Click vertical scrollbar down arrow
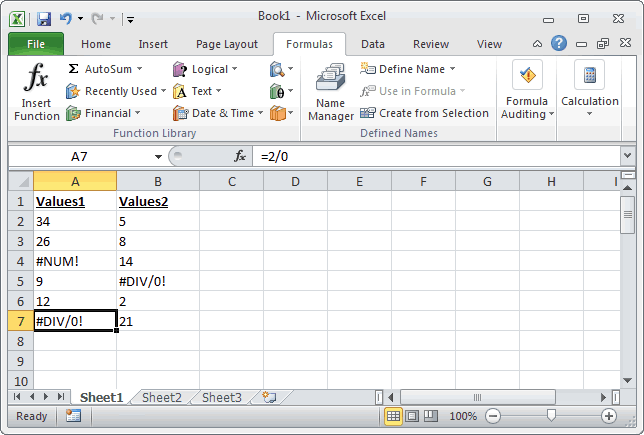 coord(628,380)
